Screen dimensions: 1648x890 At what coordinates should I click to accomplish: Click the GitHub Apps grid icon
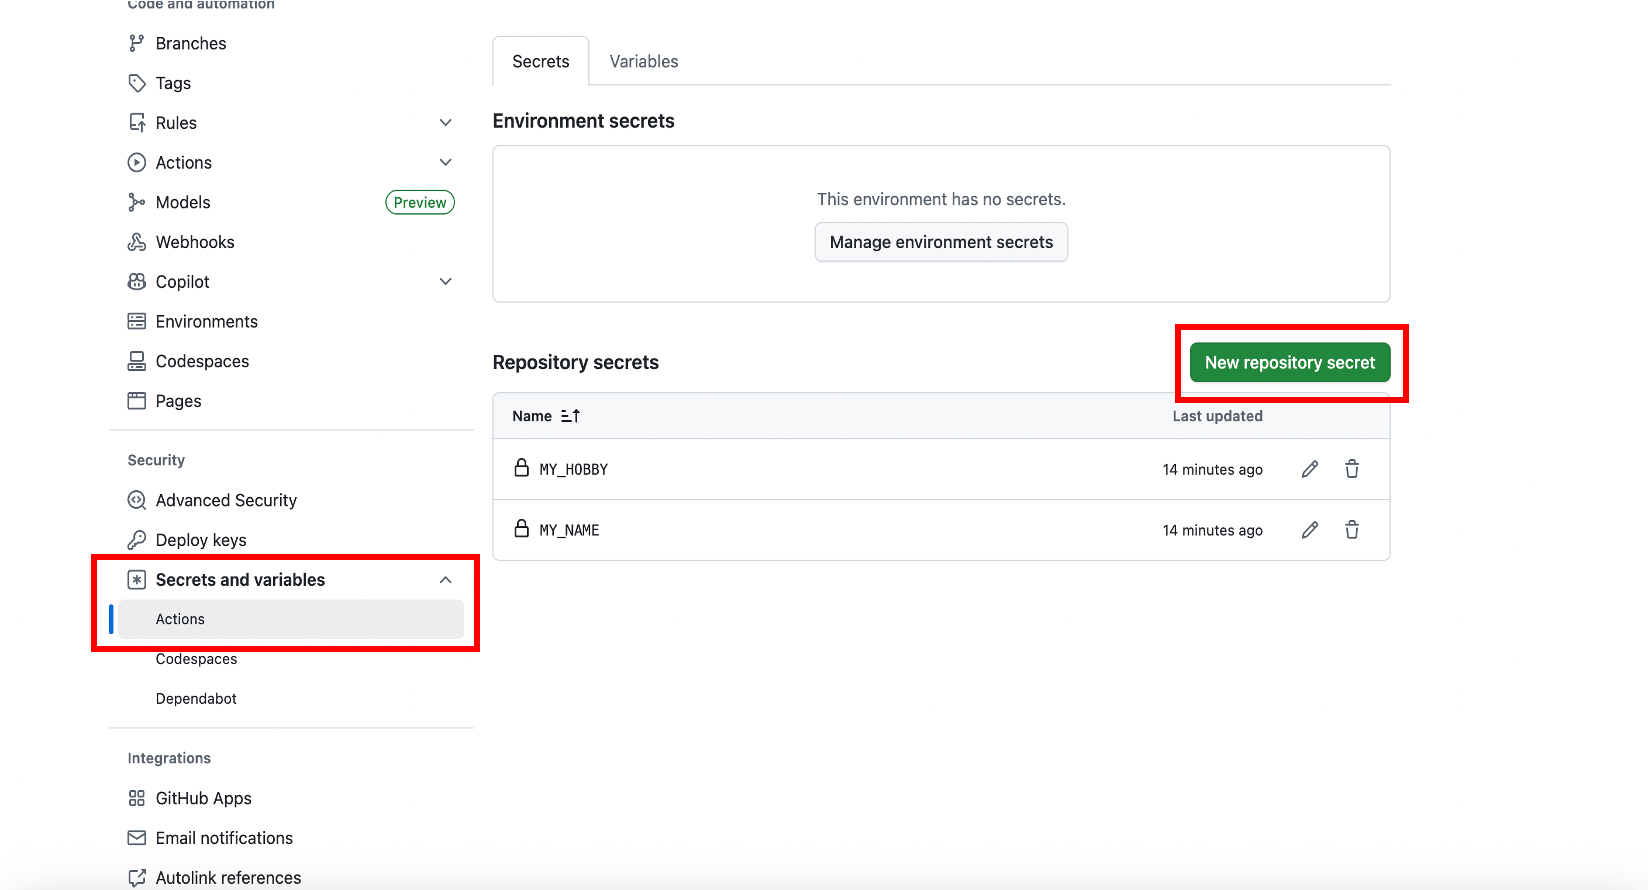click(x=137, y=798)
